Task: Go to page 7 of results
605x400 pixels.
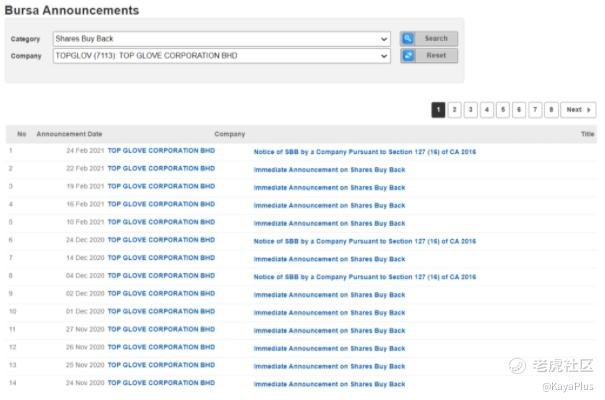Action: 535,110
